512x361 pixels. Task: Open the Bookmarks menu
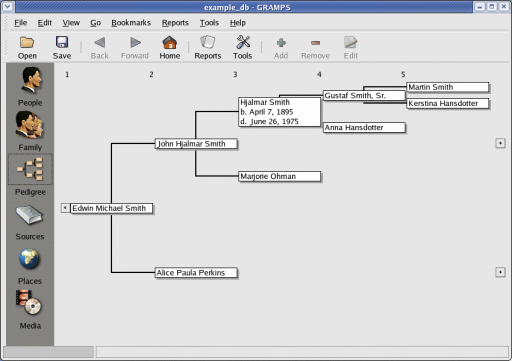(131, 23)
